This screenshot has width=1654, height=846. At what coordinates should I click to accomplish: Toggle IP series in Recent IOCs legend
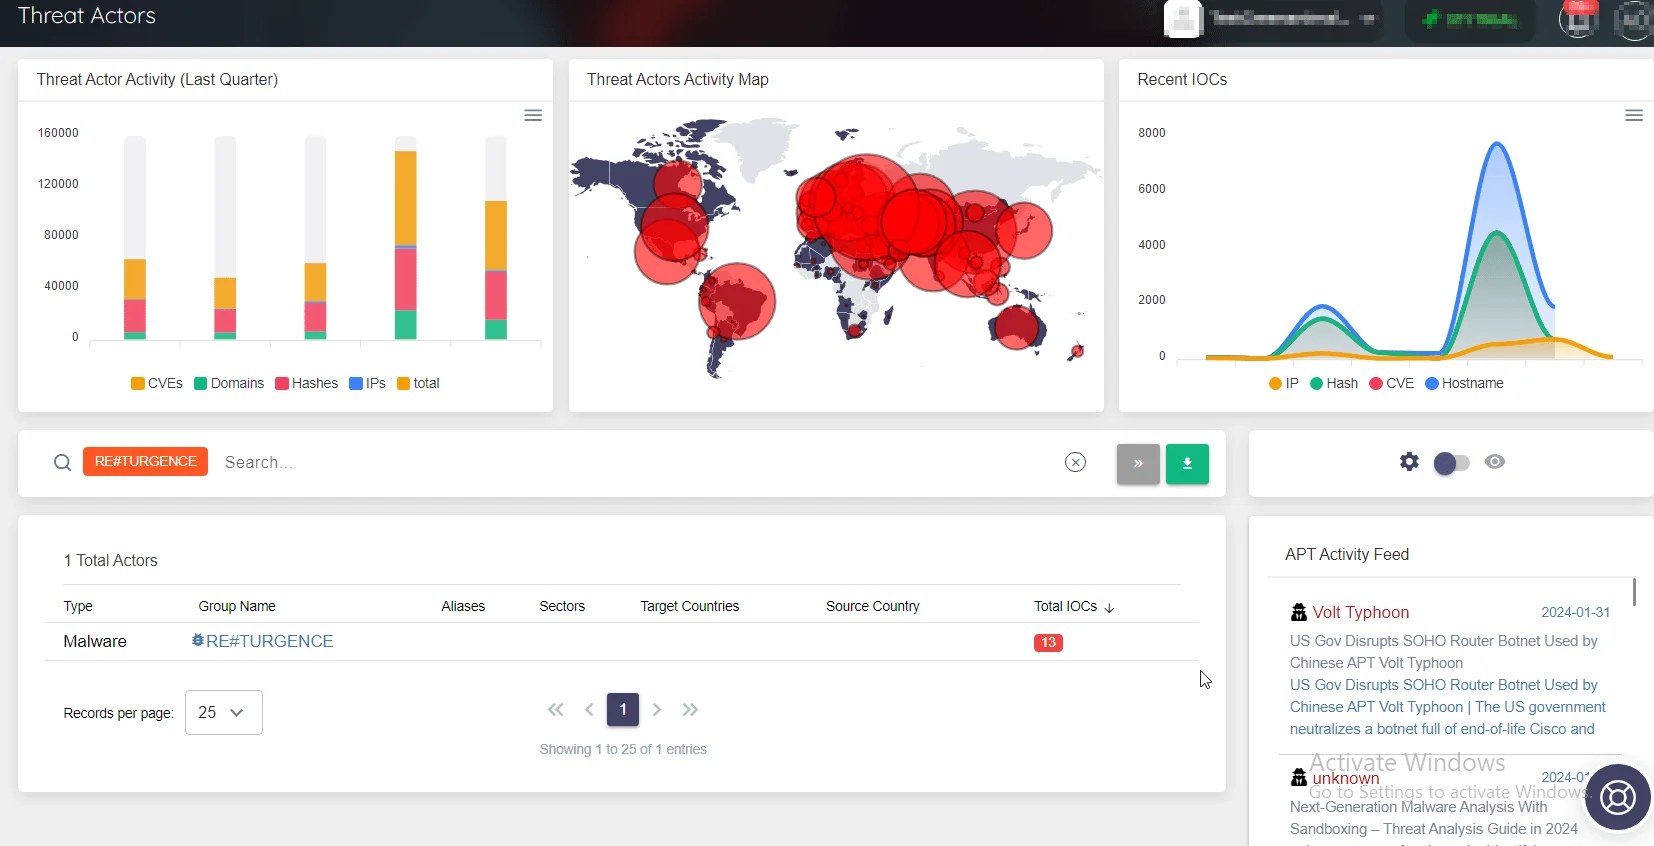(x=1284, y=383)
